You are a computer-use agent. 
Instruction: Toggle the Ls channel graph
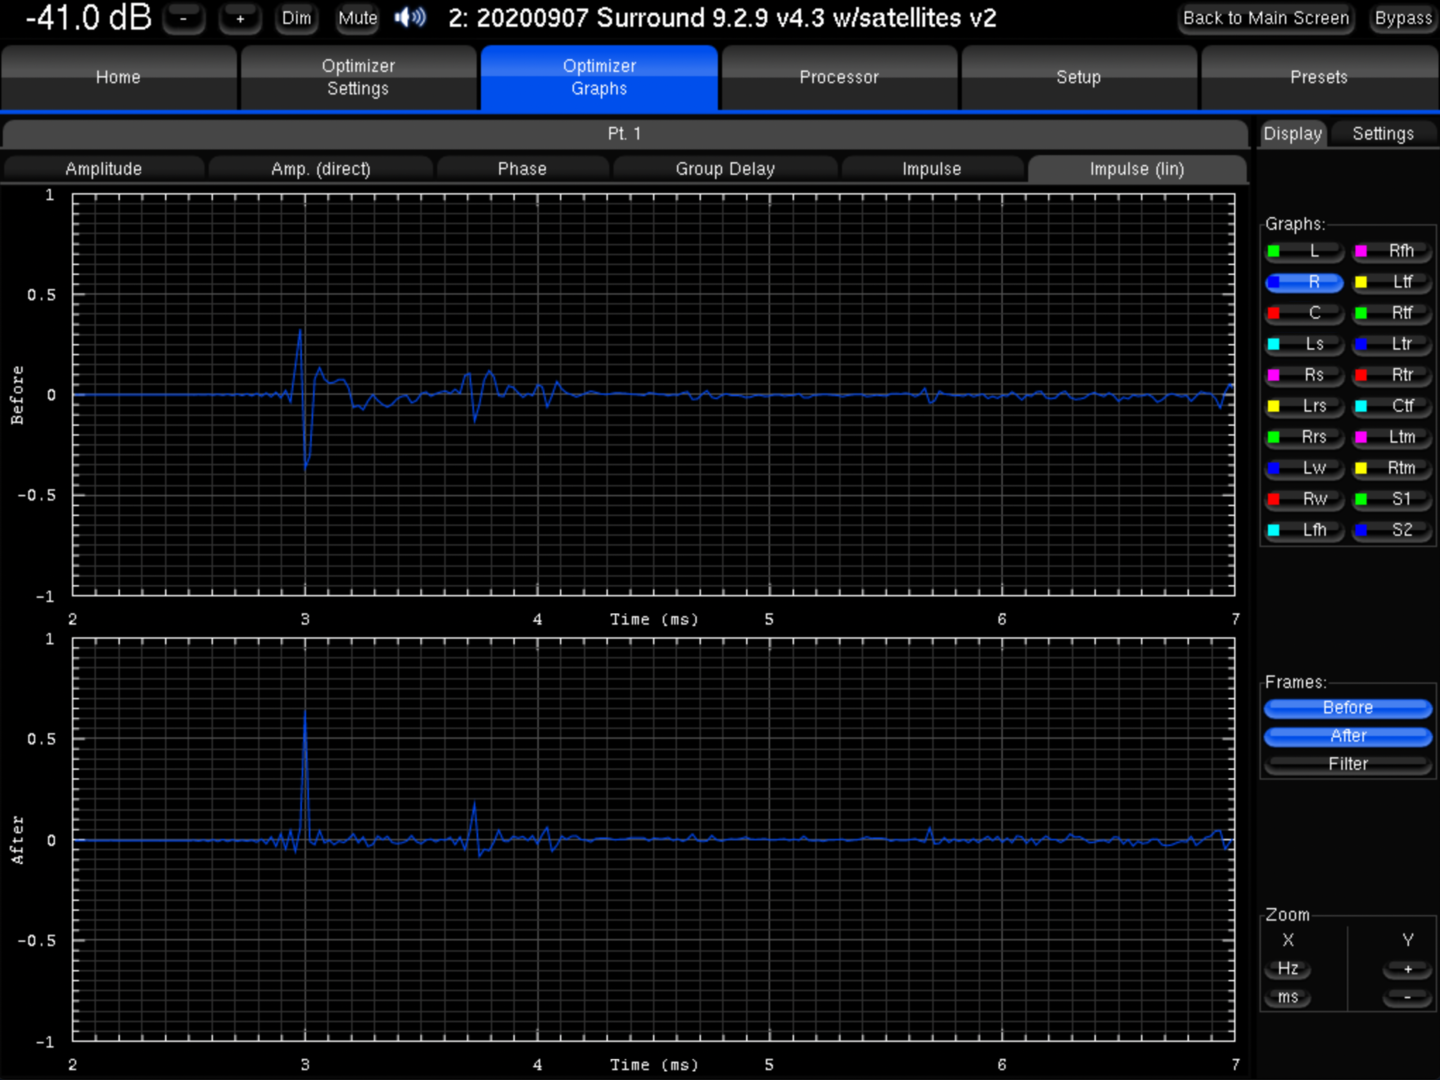(x=1305, y=344)
